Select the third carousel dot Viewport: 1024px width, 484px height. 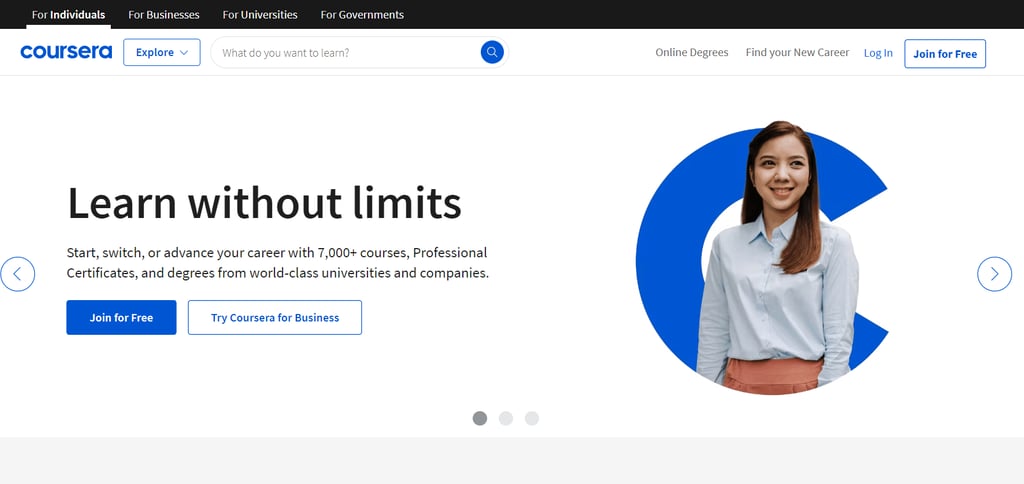(532, 418)
